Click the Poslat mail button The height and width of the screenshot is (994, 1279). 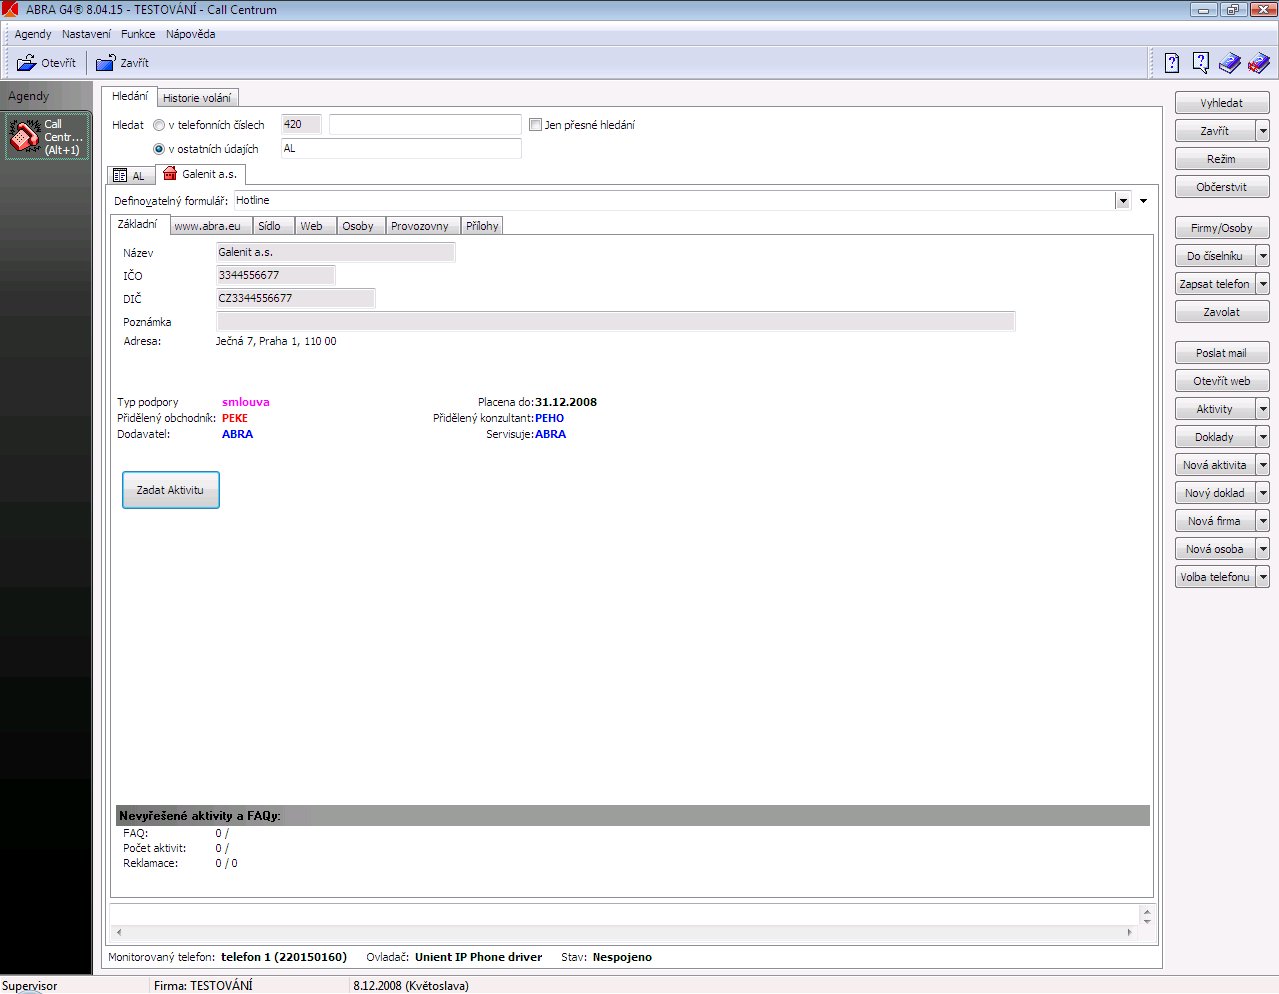click(x=1222, y=353)
